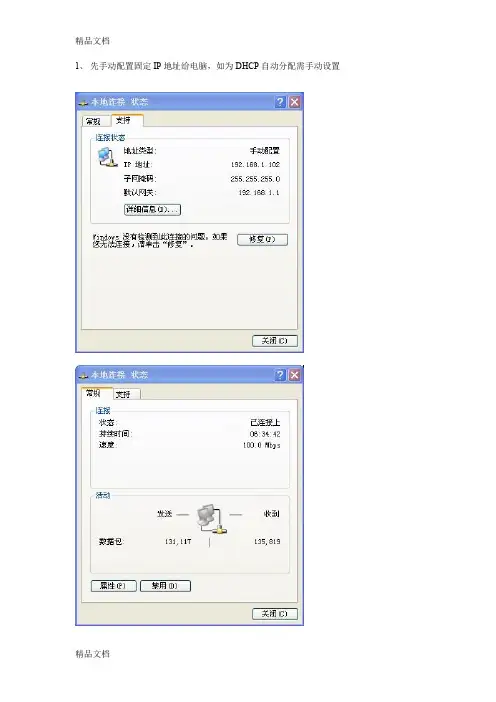Click the network activity computers icon
This screenshot has width=496, height=702.
pos(211,519)
